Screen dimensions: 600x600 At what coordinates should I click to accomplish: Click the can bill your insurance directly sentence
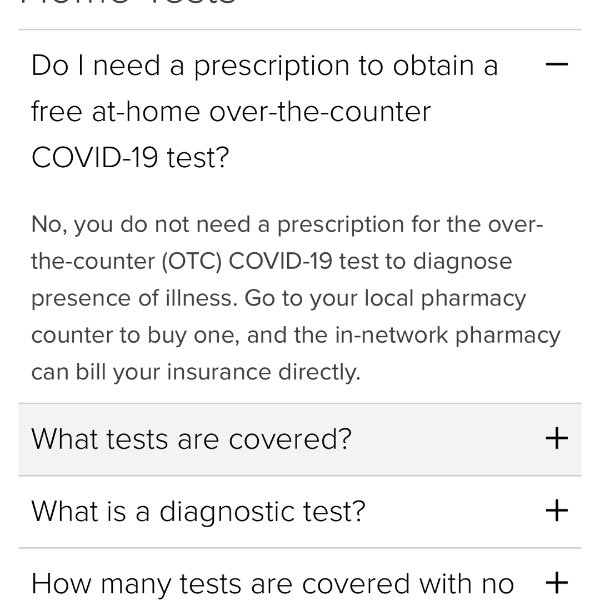pos(196,372)
